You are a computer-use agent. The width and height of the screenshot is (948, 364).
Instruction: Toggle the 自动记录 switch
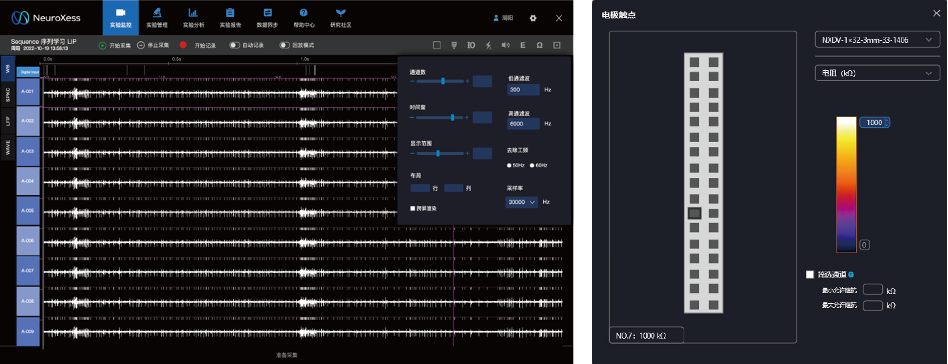coord(235,45)
